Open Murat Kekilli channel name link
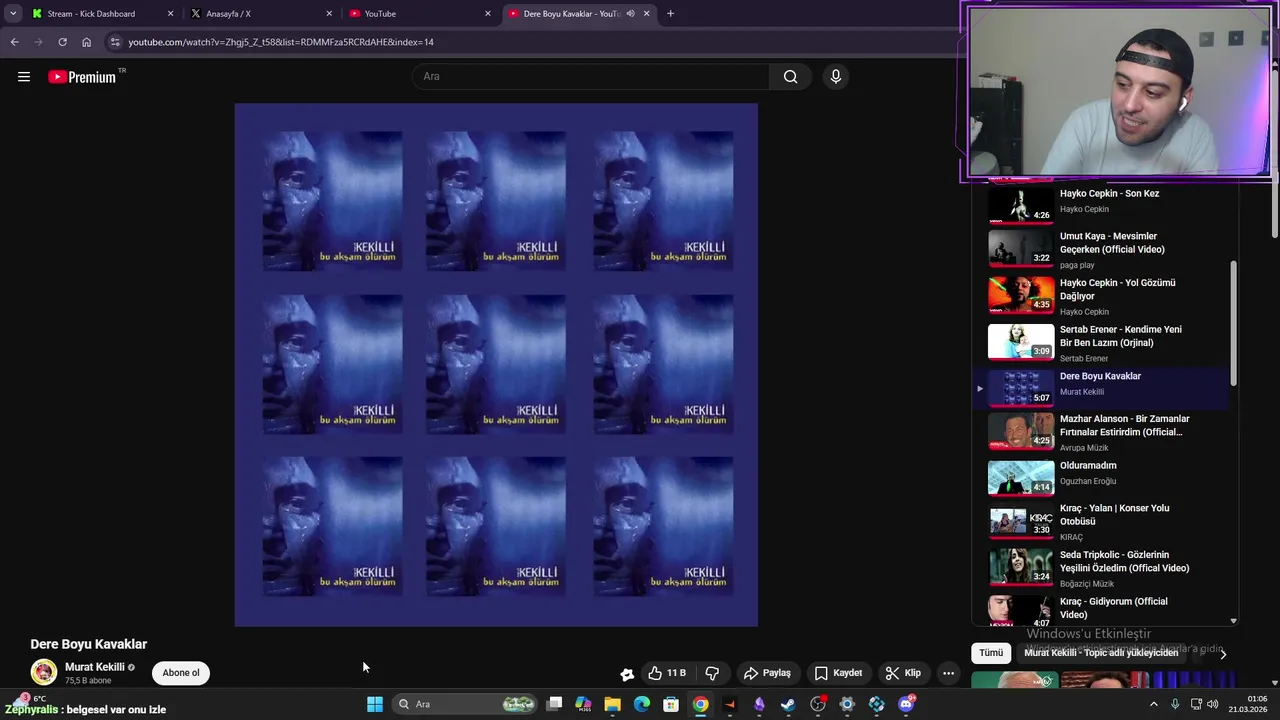 pyautogui.click(x=95, y=667)
